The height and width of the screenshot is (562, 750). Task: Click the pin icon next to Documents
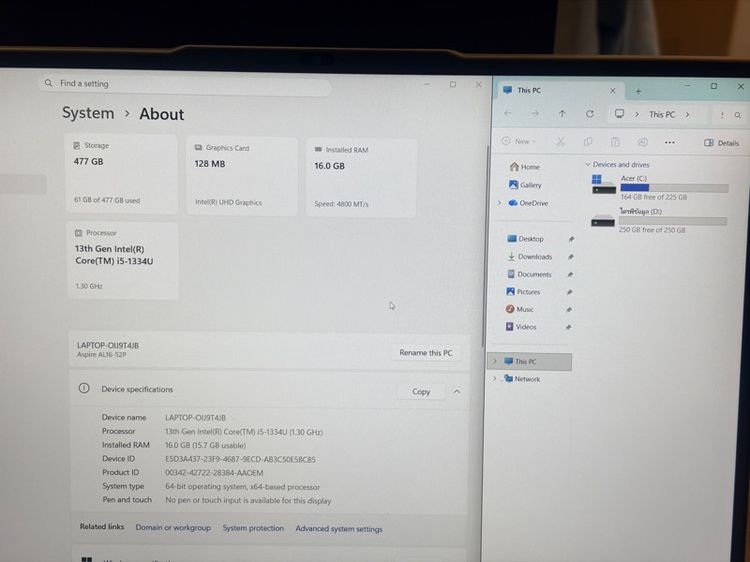[570, 275]
